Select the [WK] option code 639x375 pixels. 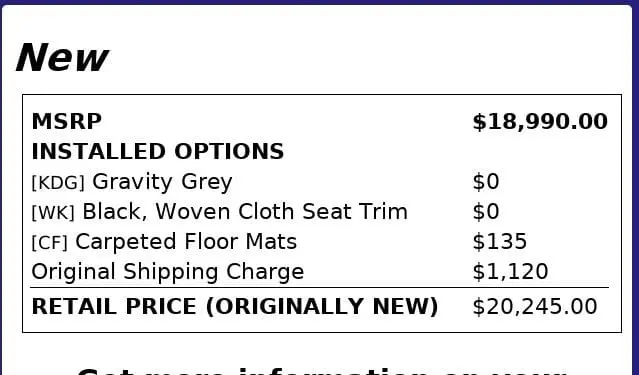click(x=53, y=212)
